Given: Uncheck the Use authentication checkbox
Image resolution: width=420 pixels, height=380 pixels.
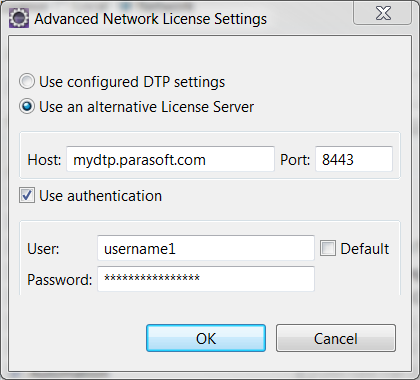Looking at the screenshot, I should pos(27,195).
